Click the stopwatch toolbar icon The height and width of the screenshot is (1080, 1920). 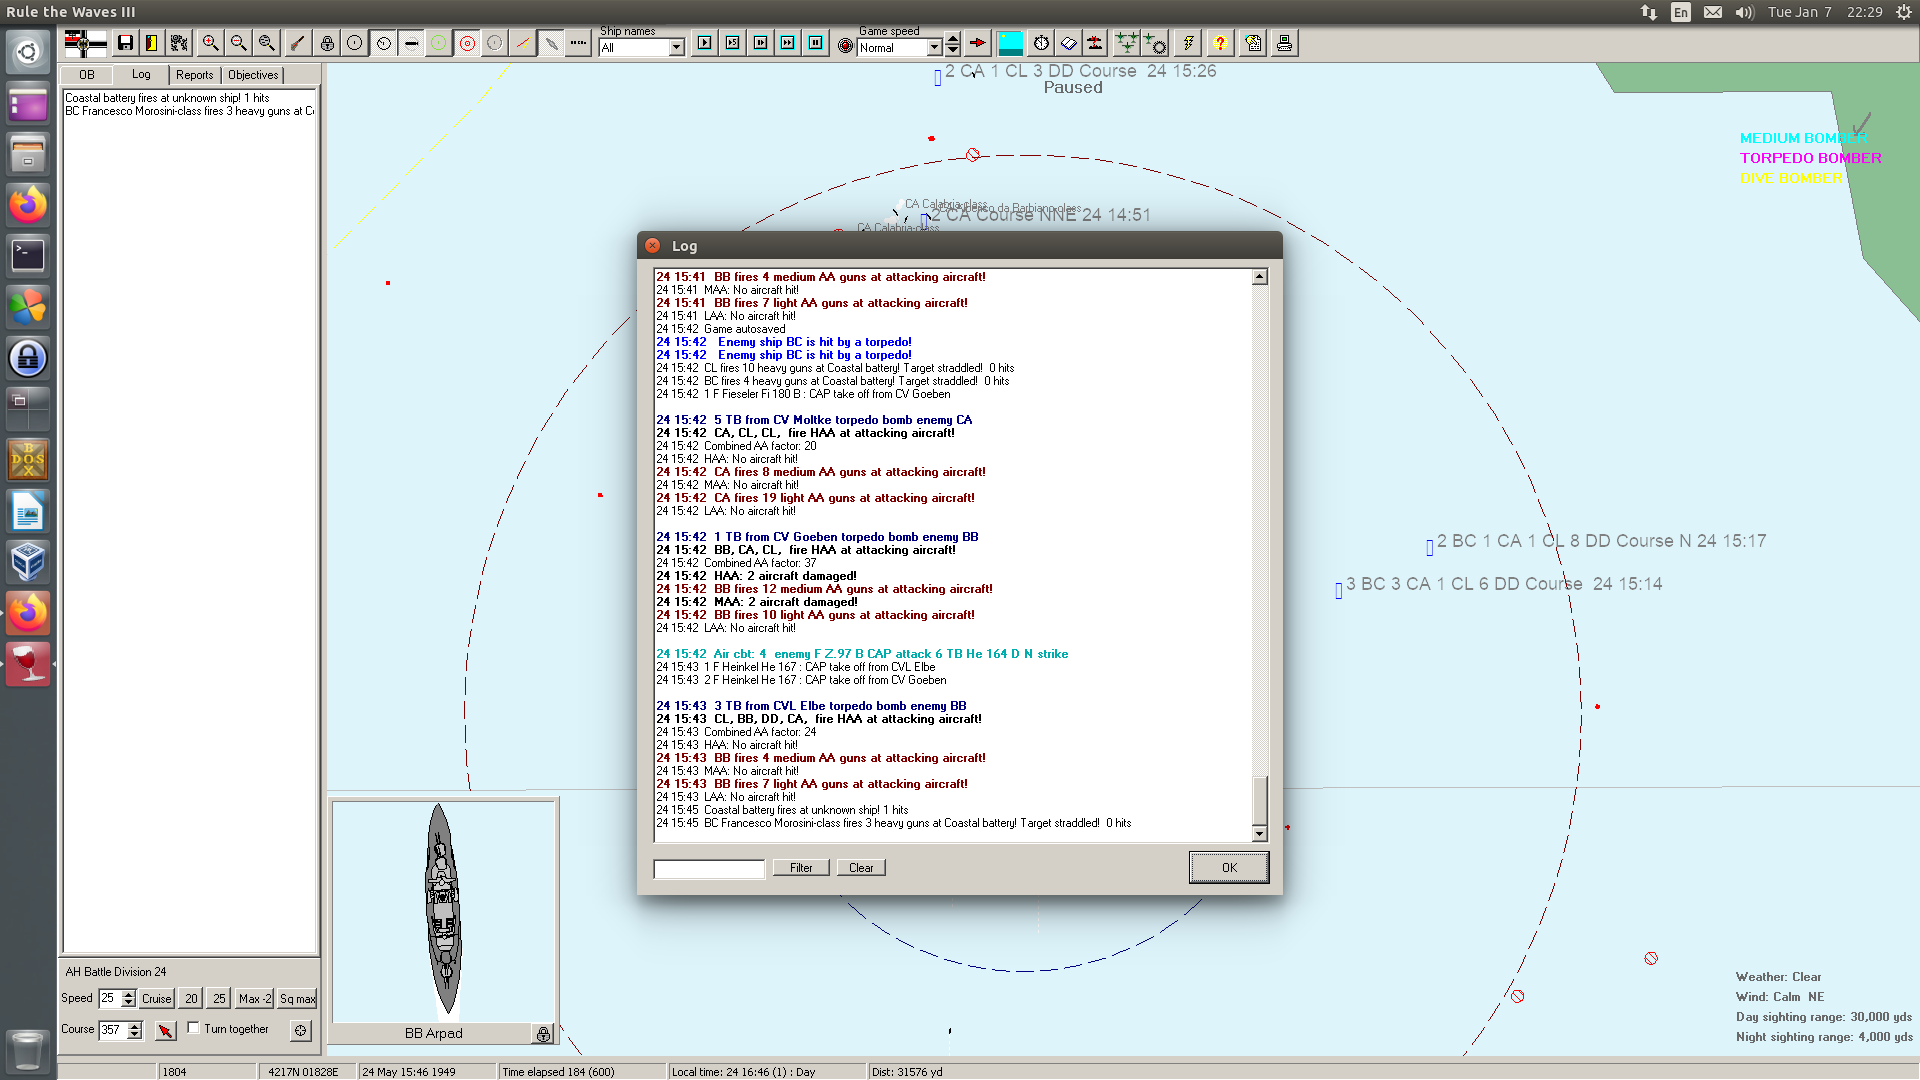(x=1041, y=43)
